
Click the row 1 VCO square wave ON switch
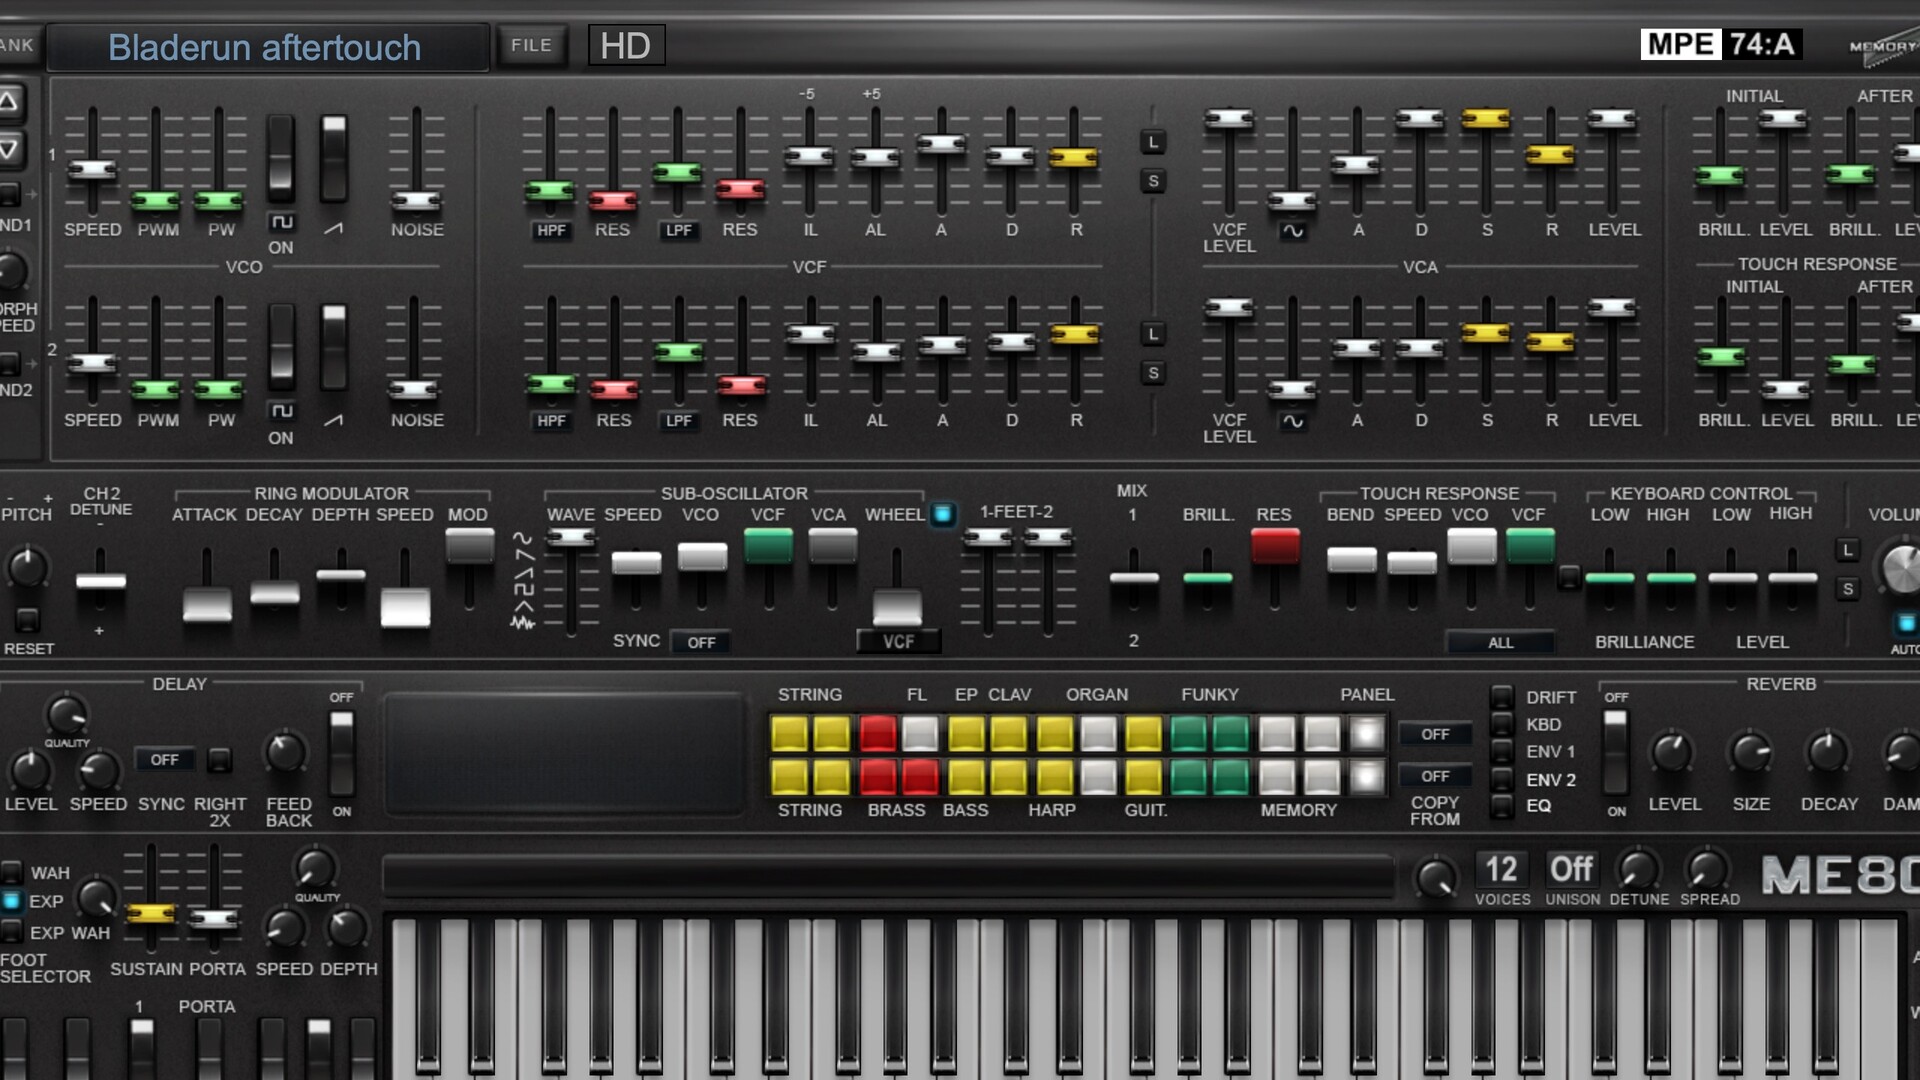coord(281,158)
